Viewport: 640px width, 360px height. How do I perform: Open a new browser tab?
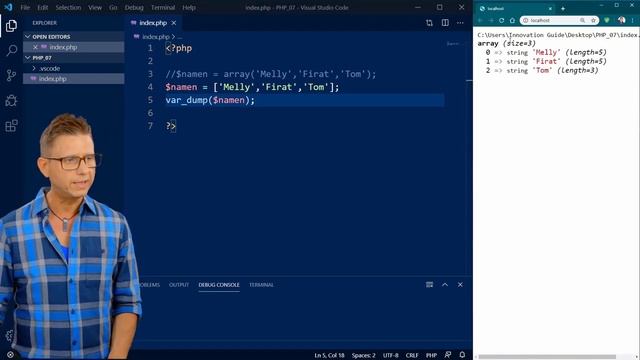[563, 9]
